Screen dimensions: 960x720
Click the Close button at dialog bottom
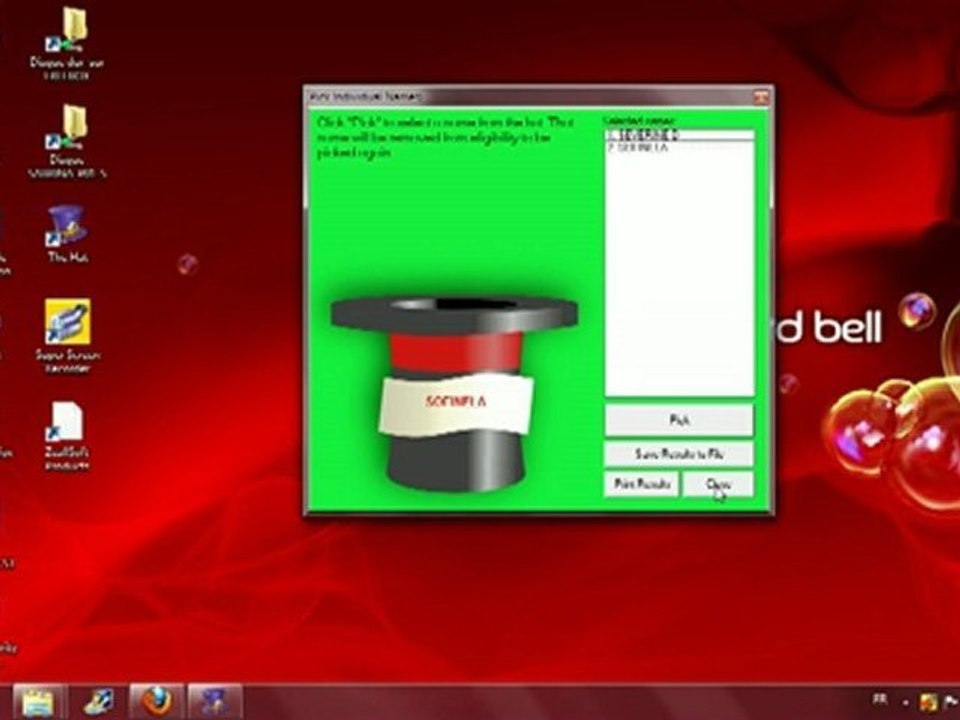(718, 484)
